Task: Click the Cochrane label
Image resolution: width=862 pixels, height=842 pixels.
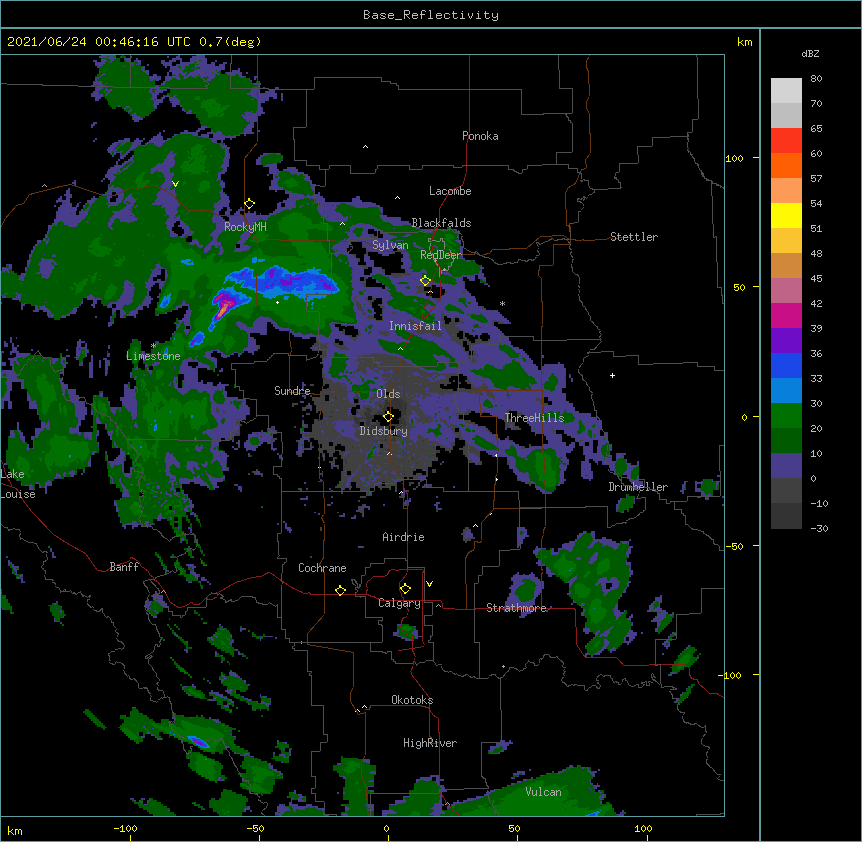Action: [322, 568]
